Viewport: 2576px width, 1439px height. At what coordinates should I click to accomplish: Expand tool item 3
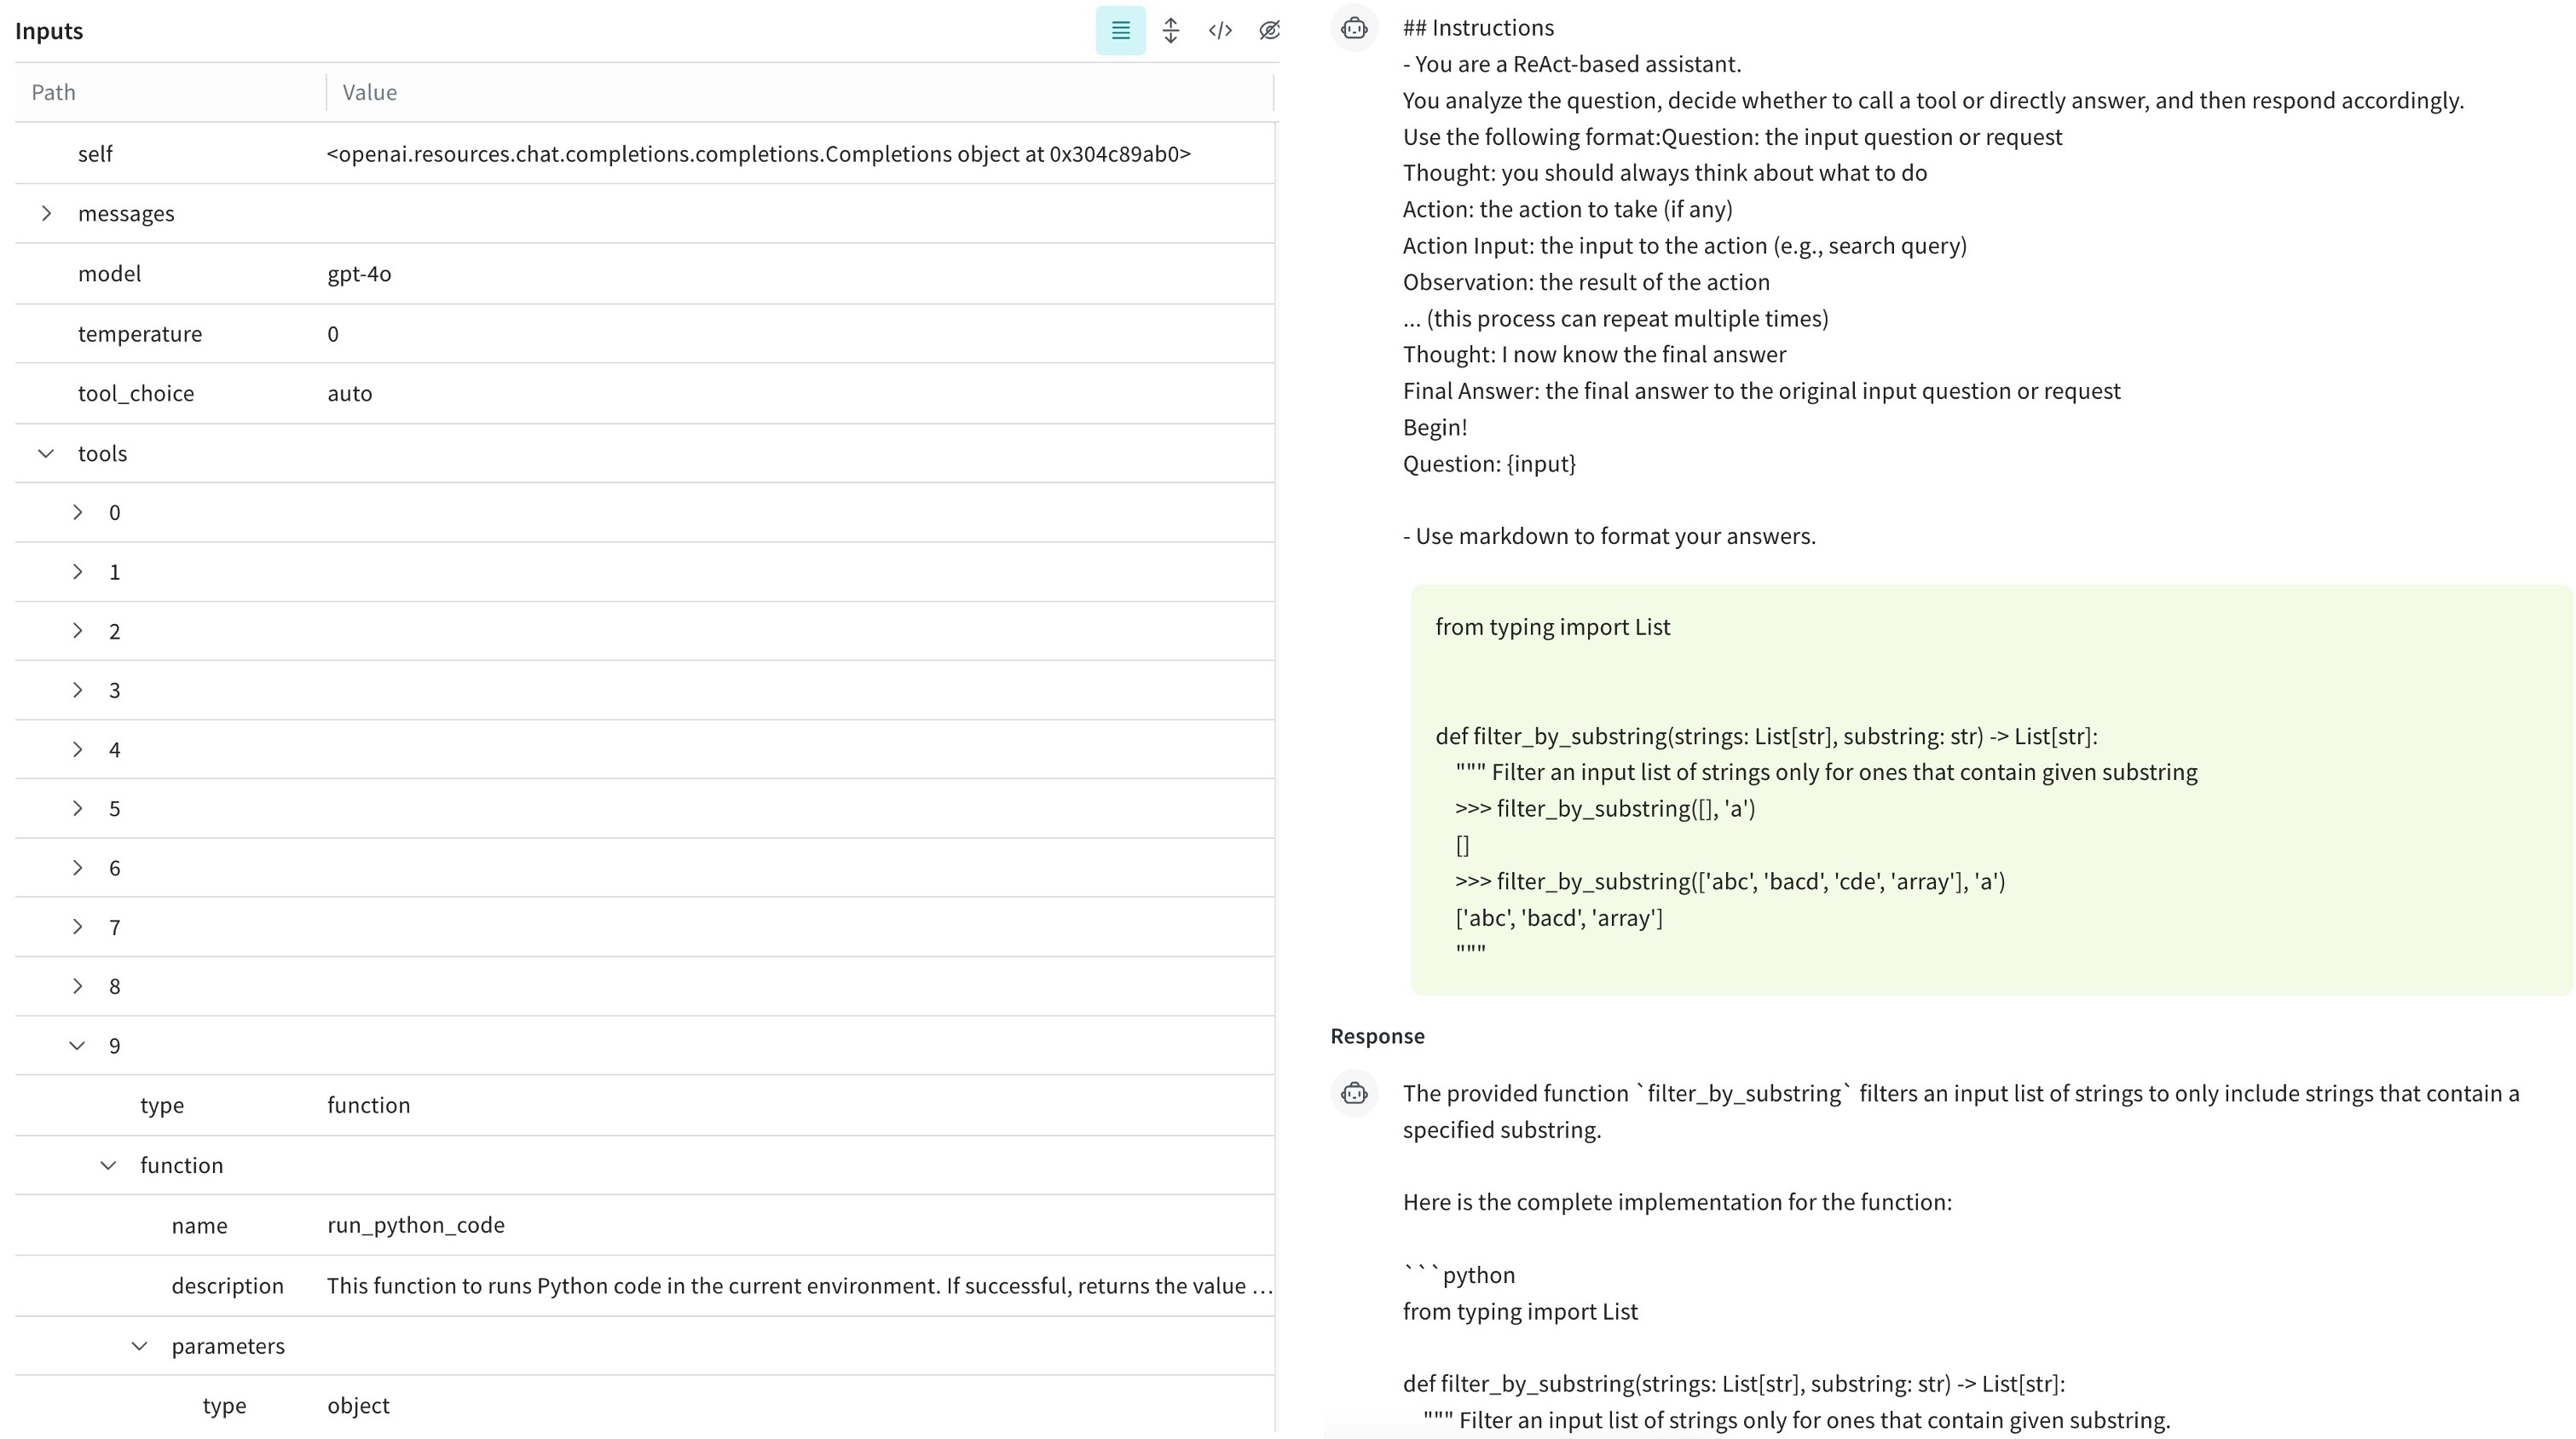77,690
